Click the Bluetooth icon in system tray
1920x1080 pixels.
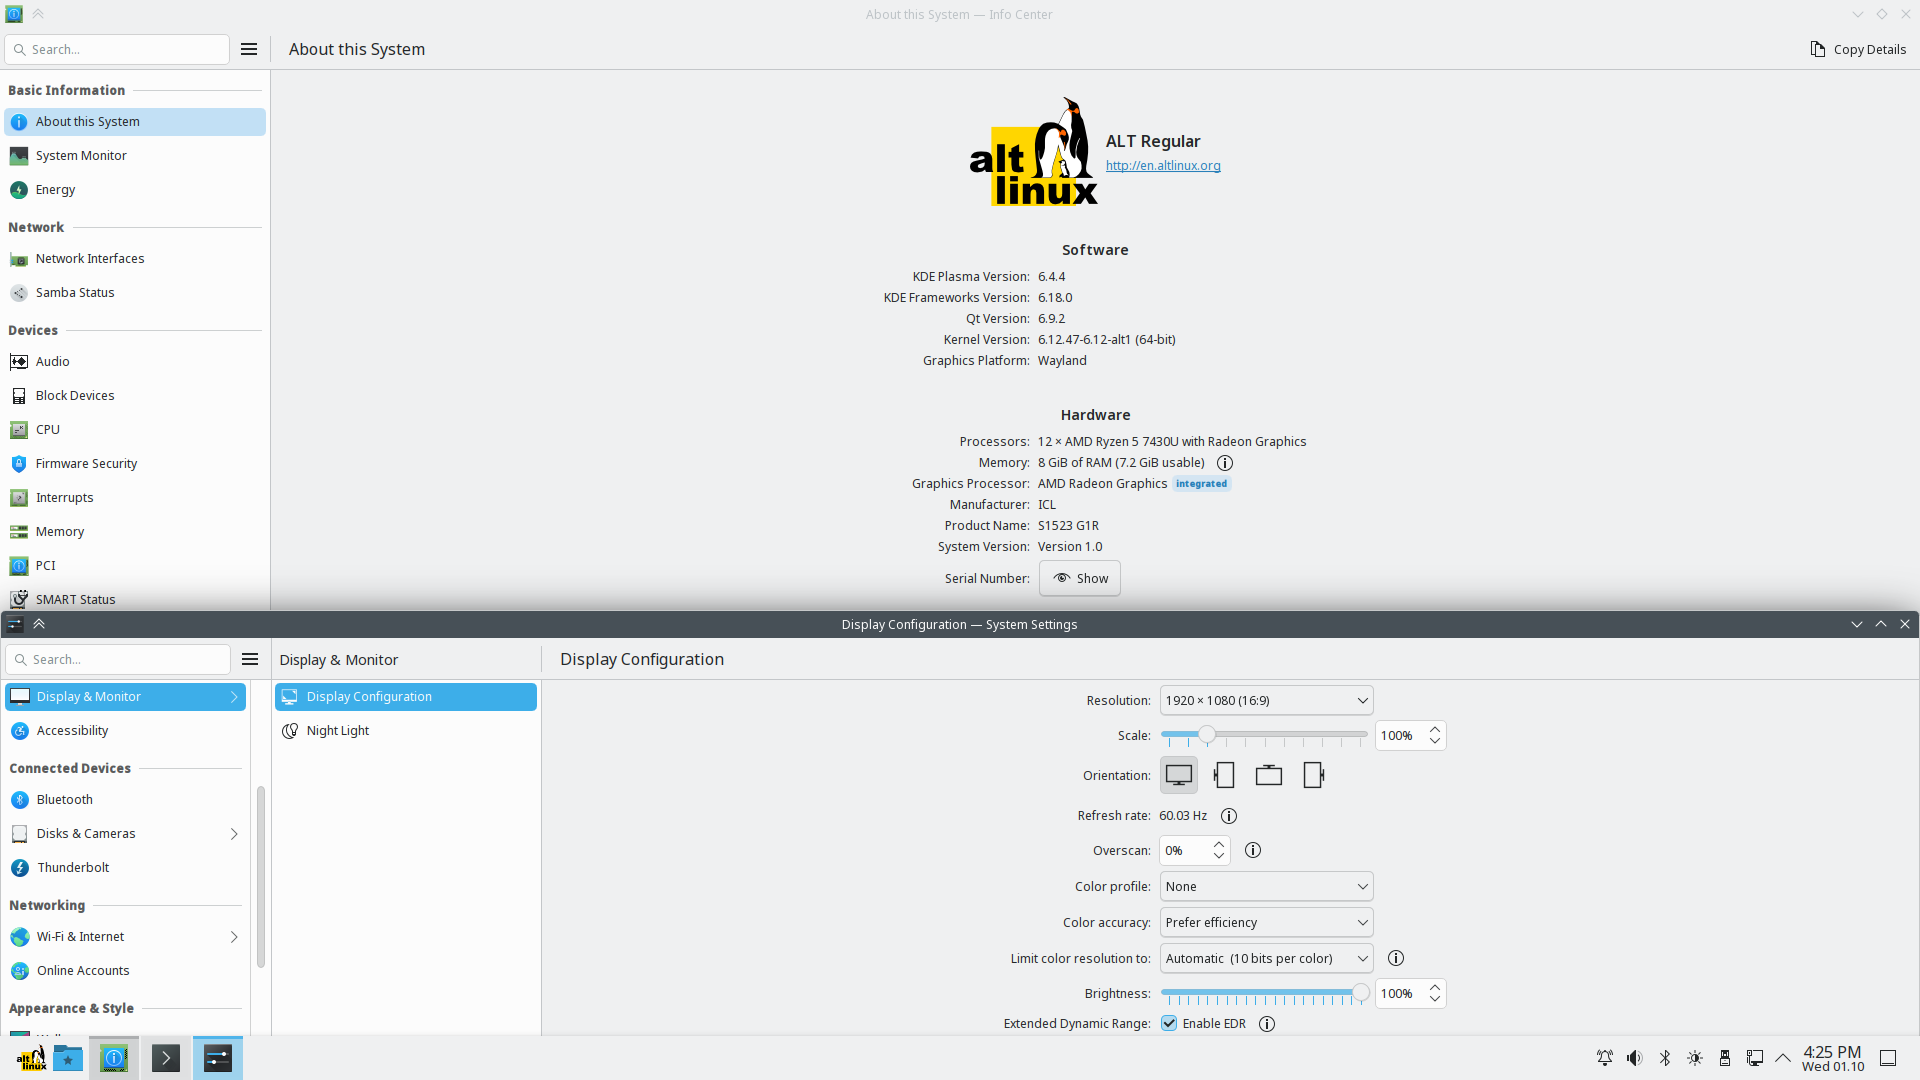point(1665,1058)
